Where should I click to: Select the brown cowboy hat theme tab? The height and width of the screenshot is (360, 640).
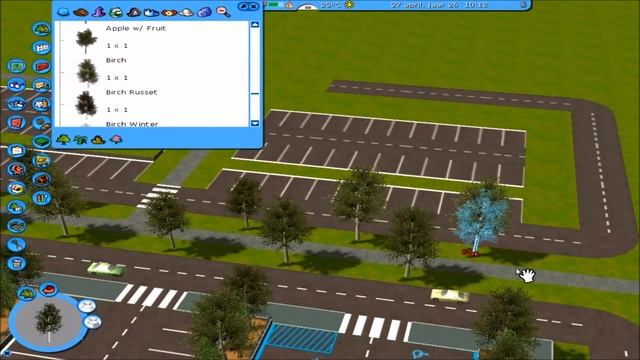click(80, 12)
